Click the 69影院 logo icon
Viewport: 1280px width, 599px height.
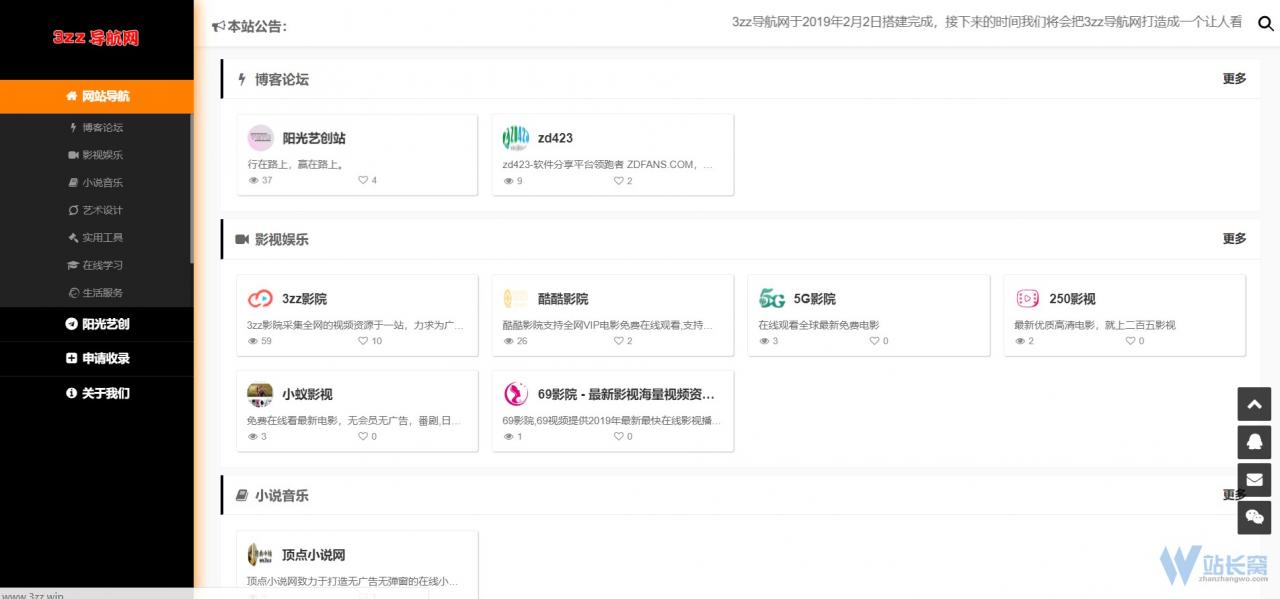pyautogui.click(x=515, y=394)
